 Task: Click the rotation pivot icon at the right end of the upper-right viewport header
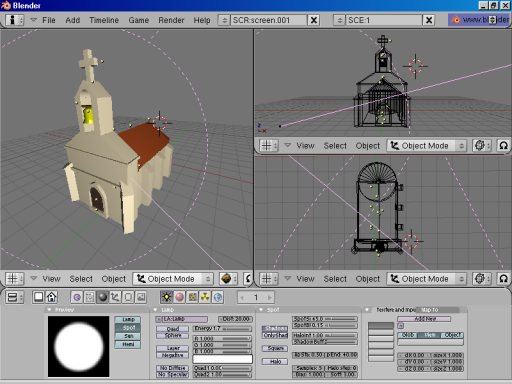tap(503, 146)
